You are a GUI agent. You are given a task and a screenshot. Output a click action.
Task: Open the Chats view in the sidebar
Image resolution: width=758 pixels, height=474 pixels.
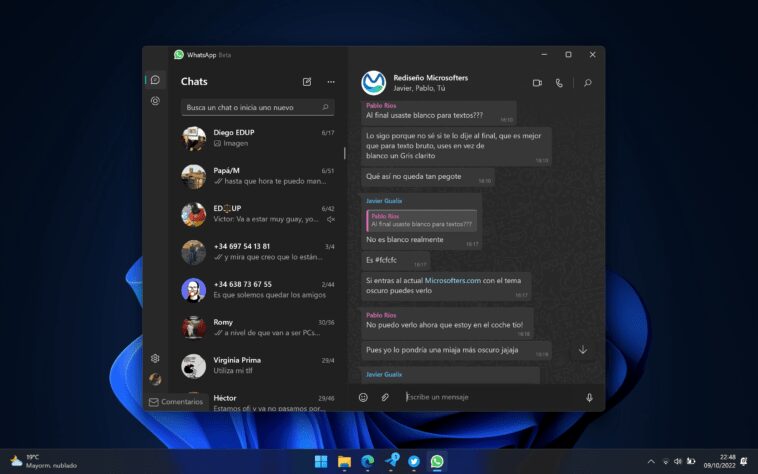155,80
